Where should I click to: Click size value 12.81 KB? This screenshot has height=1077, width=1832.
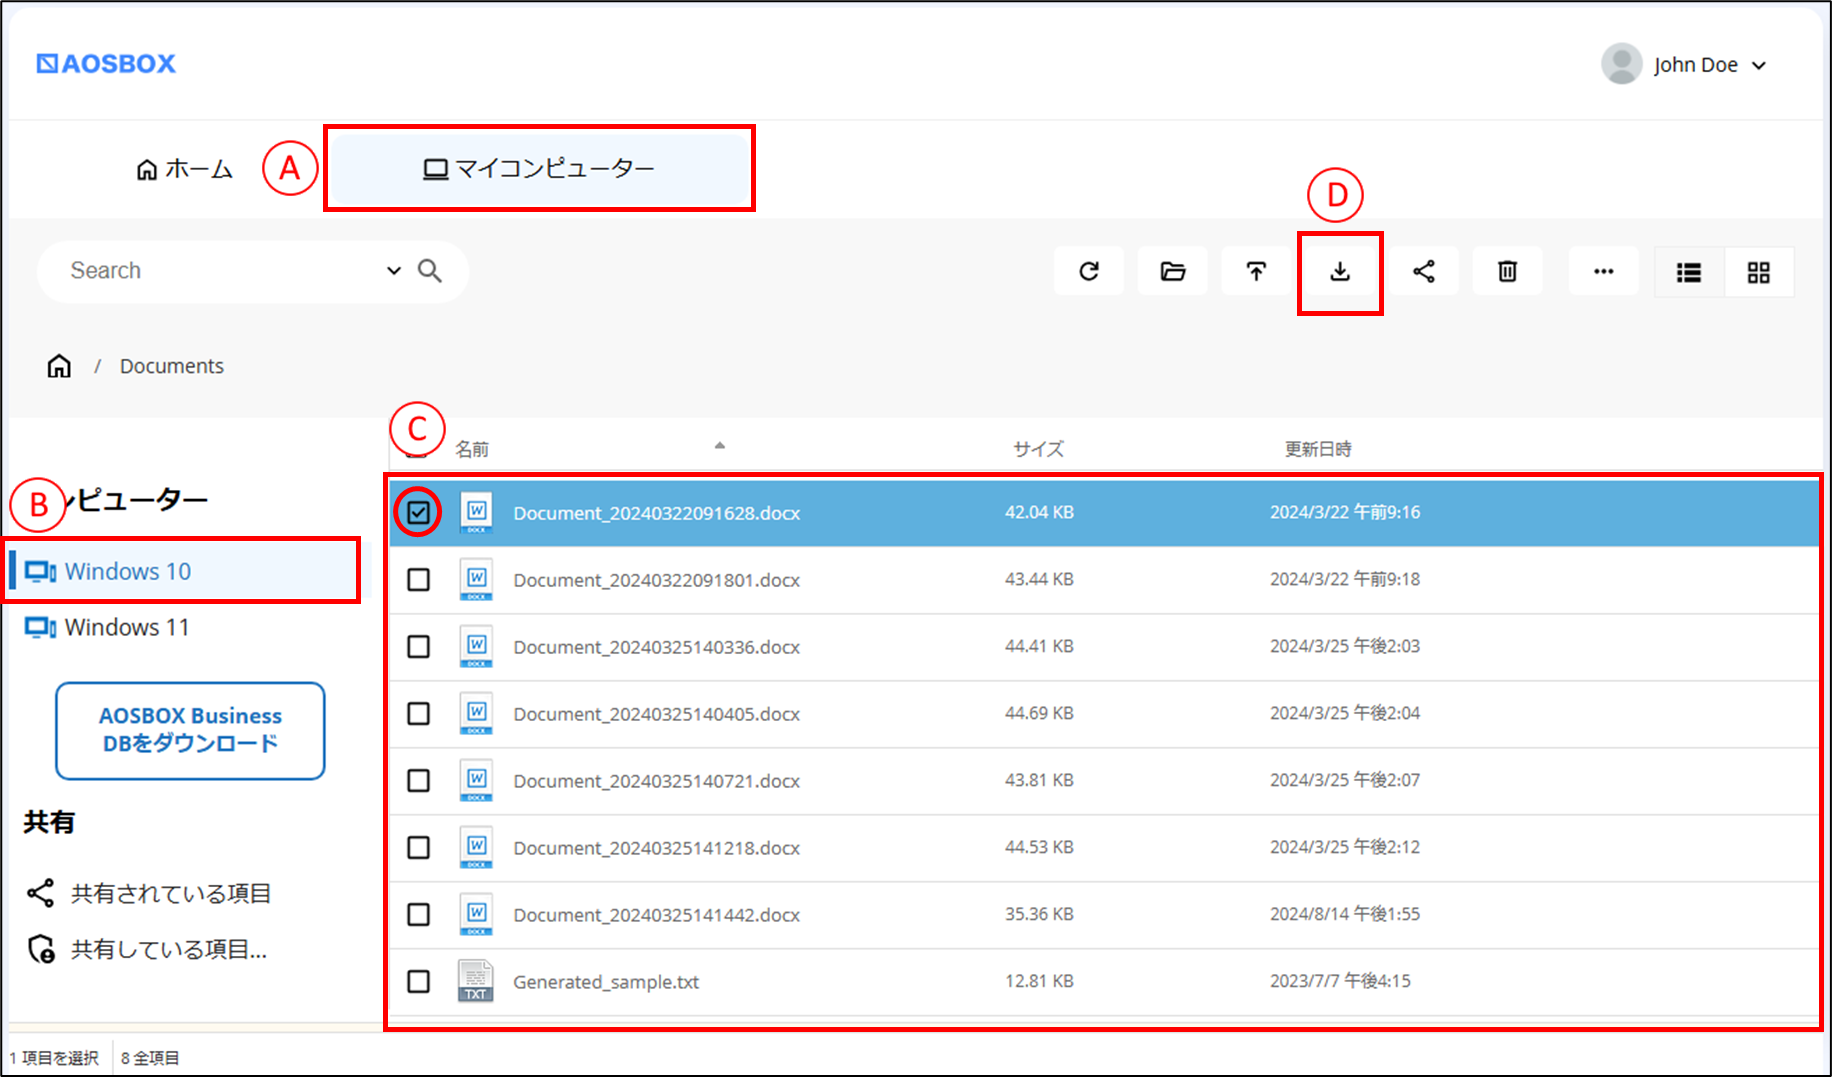[x=1039, y=981]
